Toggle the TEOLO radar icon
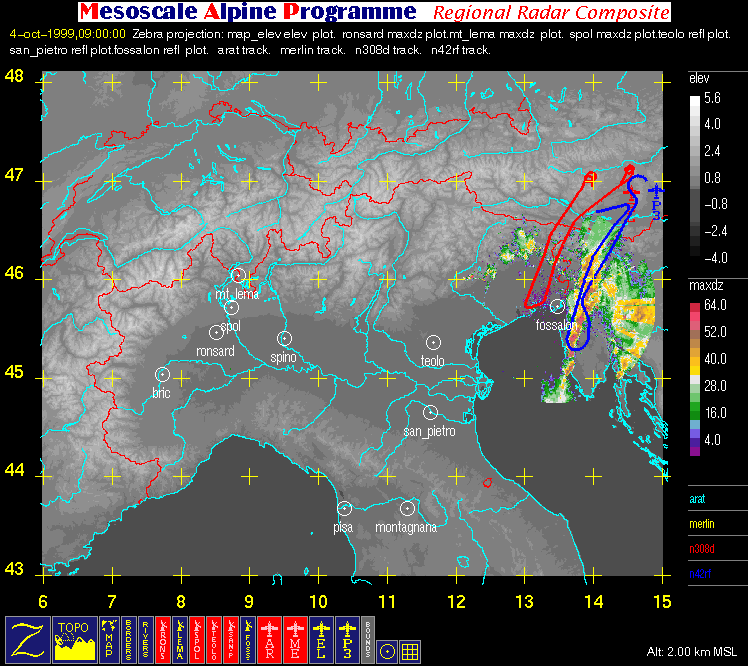Viewport: 748px width, 666px height. tap(214, 640)
